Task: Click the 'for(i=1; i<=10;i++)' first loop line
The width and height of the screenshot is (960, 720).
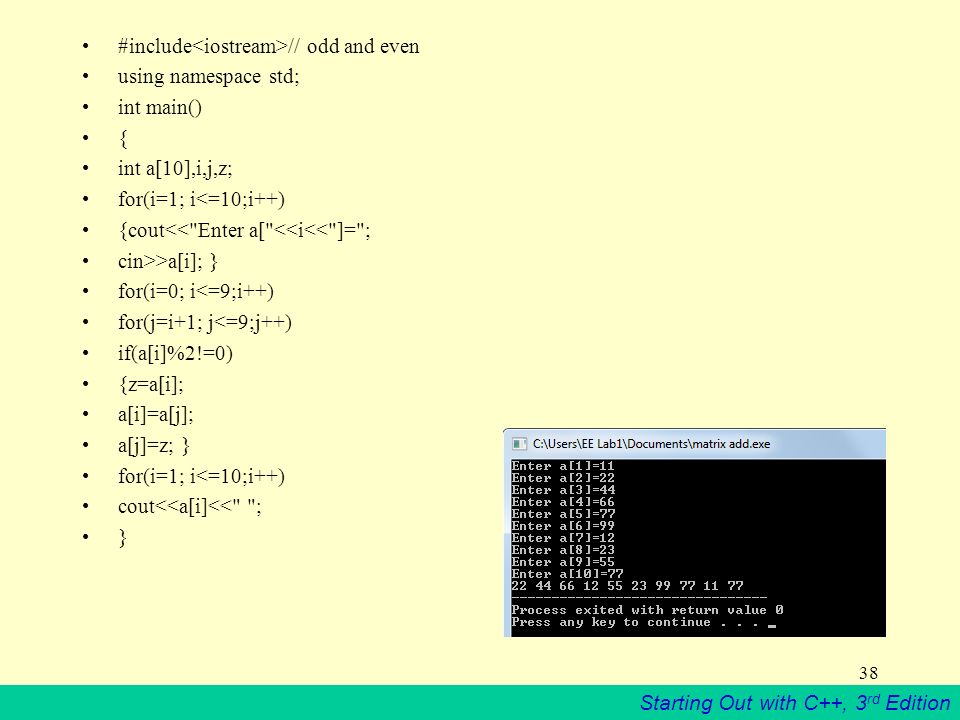Action: (x=201, y=200)
